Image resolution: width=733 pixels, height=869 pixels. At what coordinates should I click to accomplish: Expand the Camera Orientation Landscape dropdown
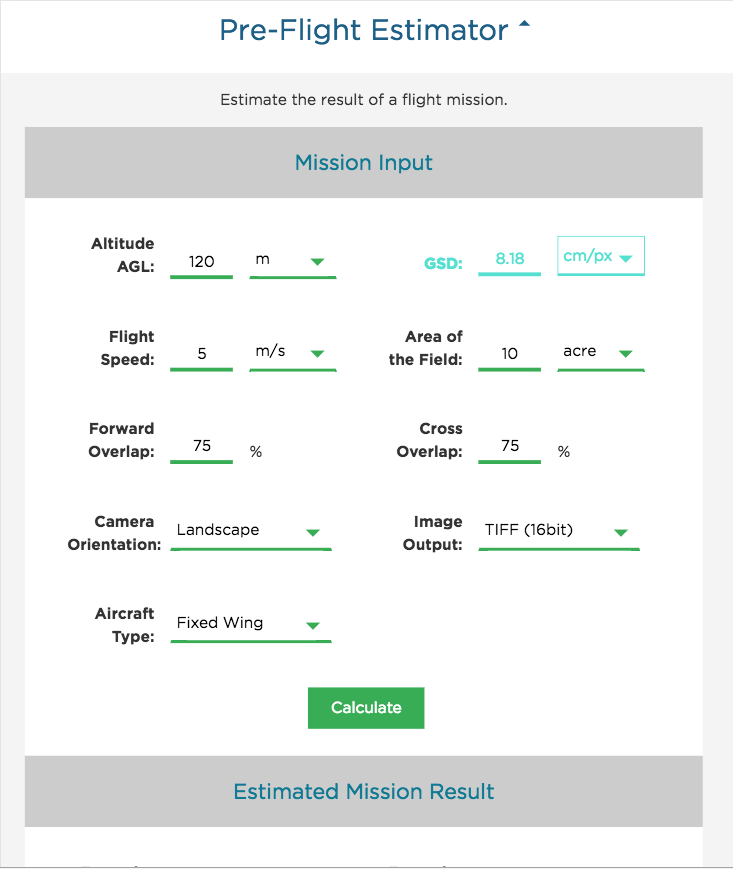pos(251,531)
